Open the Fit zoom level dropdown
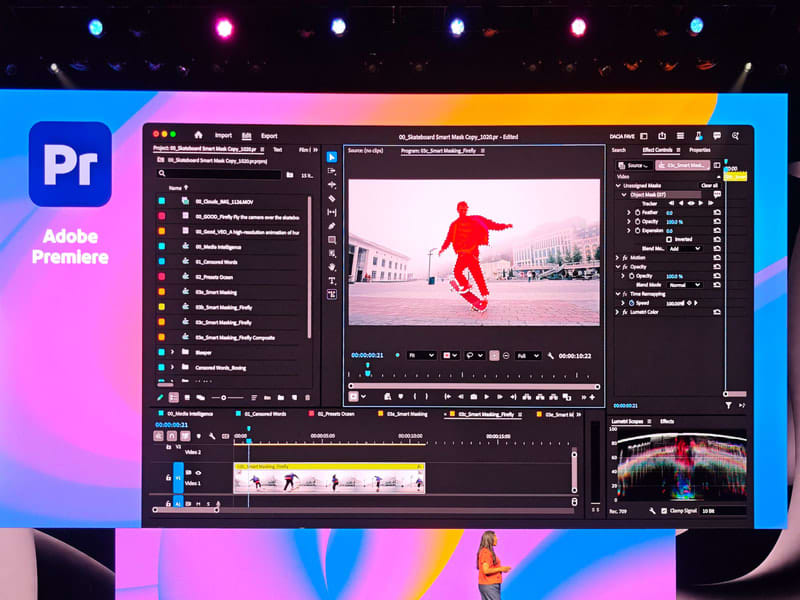 [421, 355]
